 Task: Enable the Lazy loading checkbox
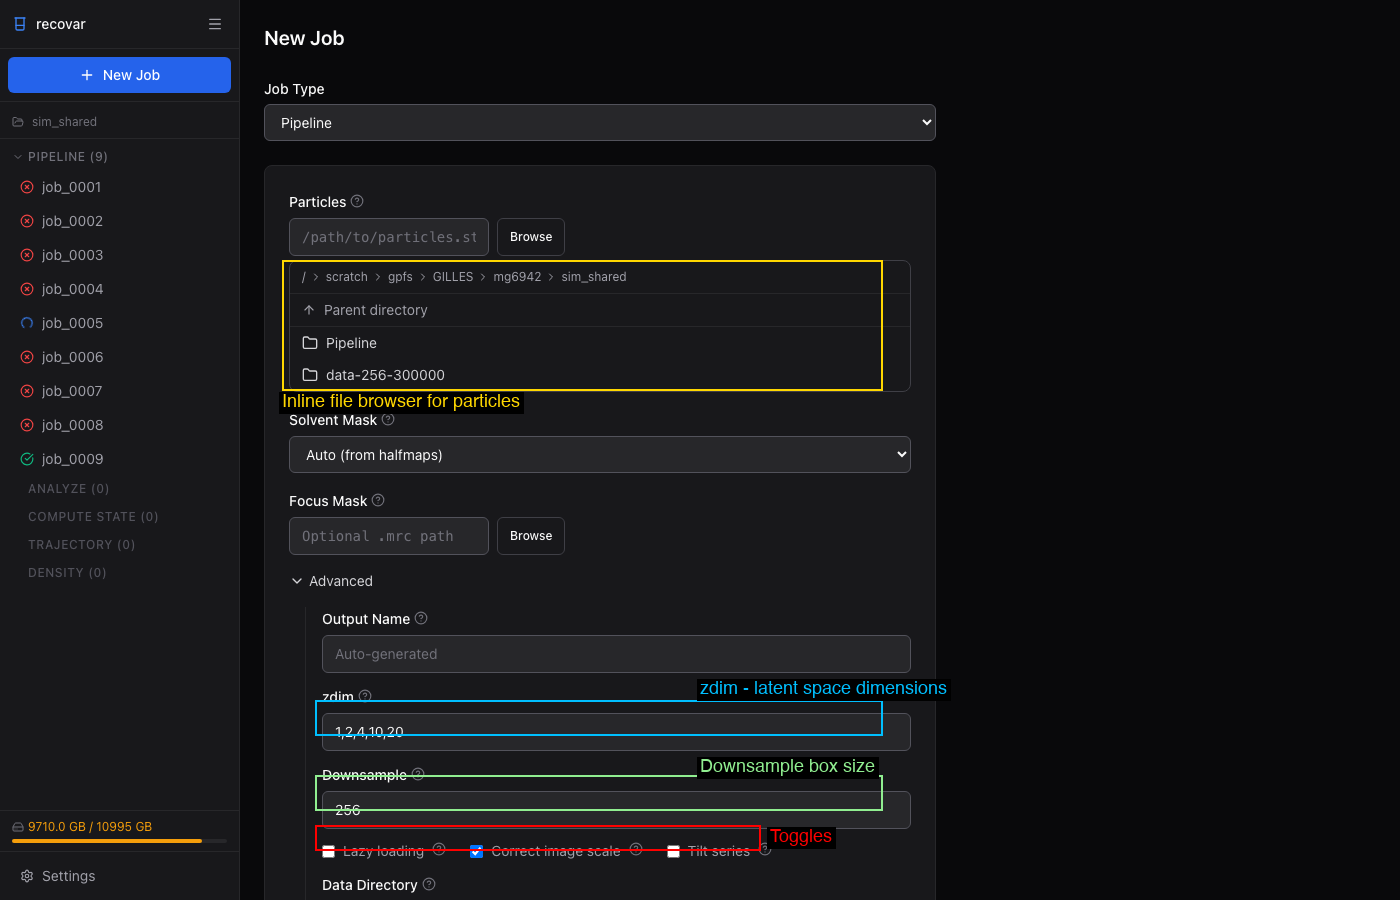coord(329,851)
